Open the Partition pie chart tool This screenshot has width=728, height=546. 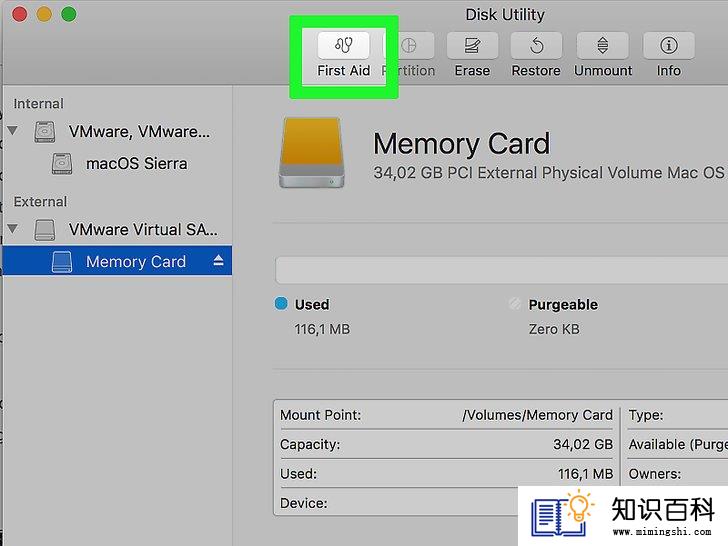pos(409,45)
